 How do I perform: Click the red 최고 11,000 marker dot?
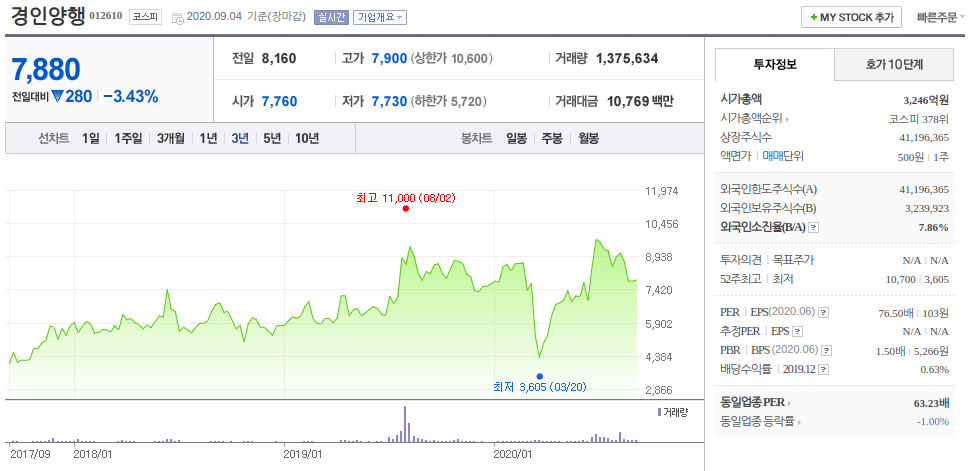[406, 209]
